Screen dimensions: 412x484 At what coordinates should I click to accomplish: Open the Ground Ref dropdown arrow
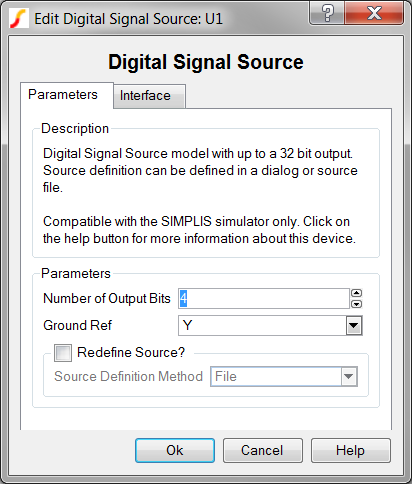354,325
